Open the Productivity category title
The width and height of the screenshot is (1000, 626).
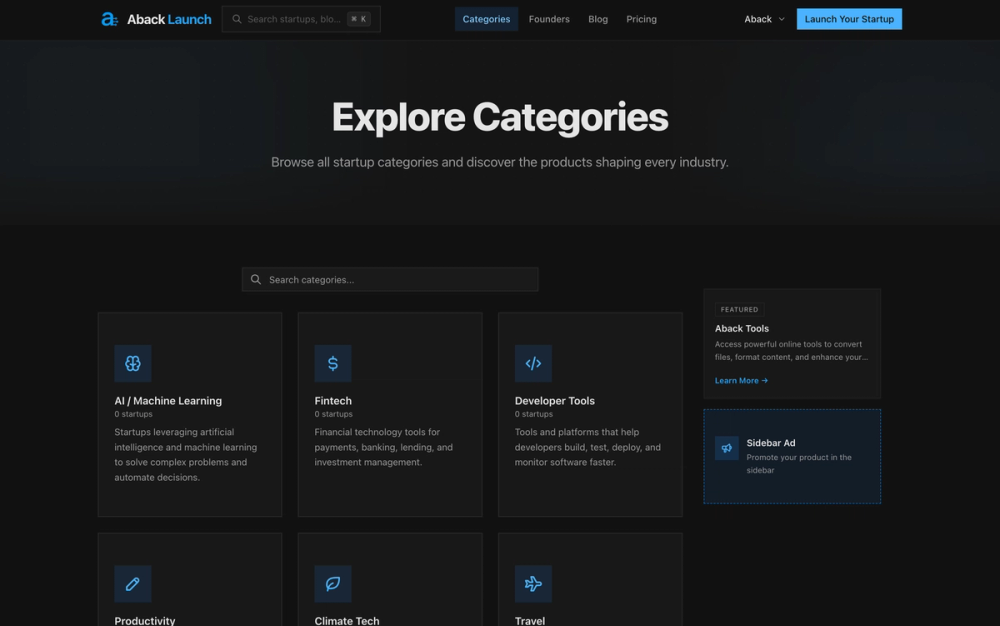[145, 620]
